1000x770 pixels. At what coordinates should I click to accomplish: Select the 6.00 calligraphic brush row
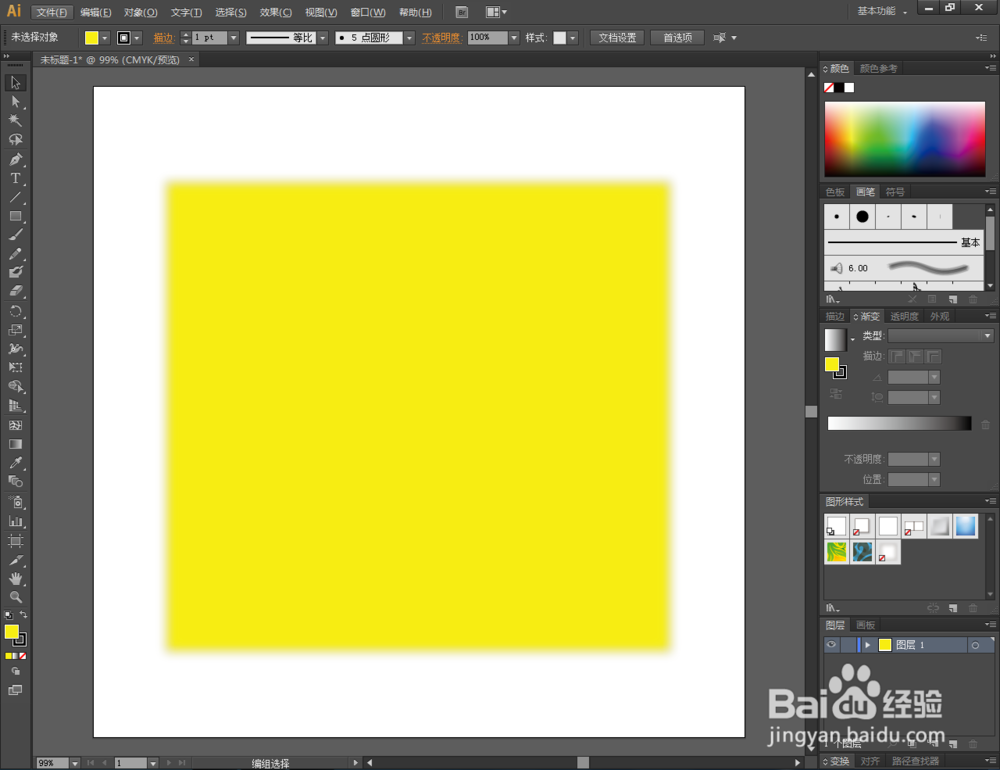click(904, 268)
